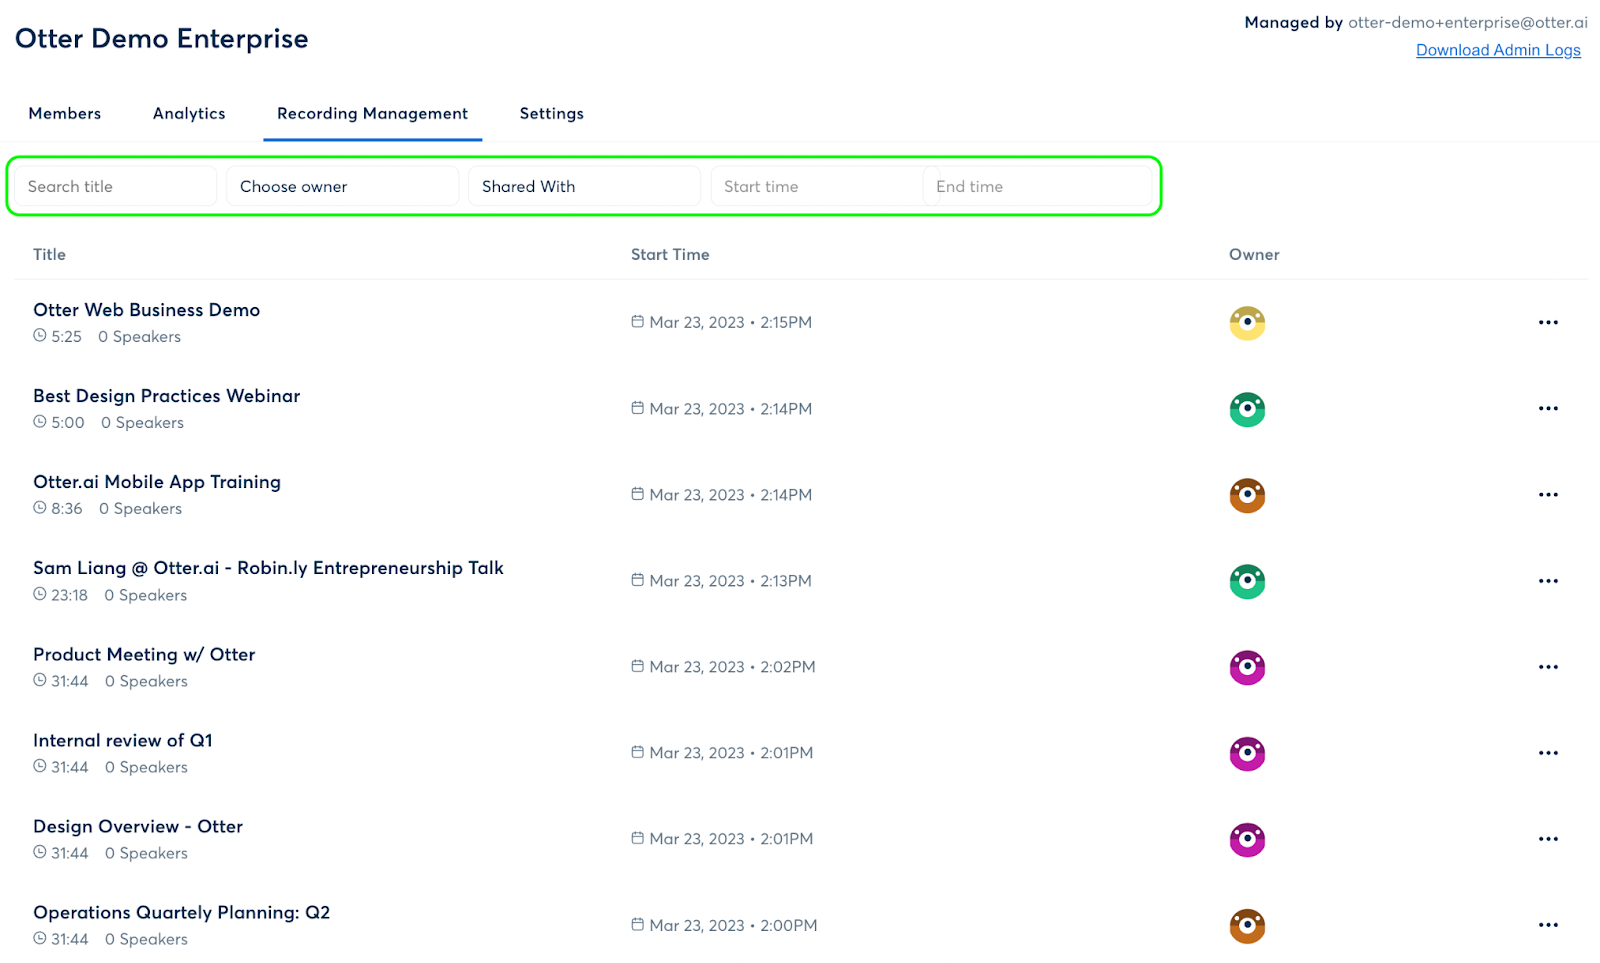Click the Download Admin Logs link
This screenshot has width=1600, height=963.
tap(1498, 50)
